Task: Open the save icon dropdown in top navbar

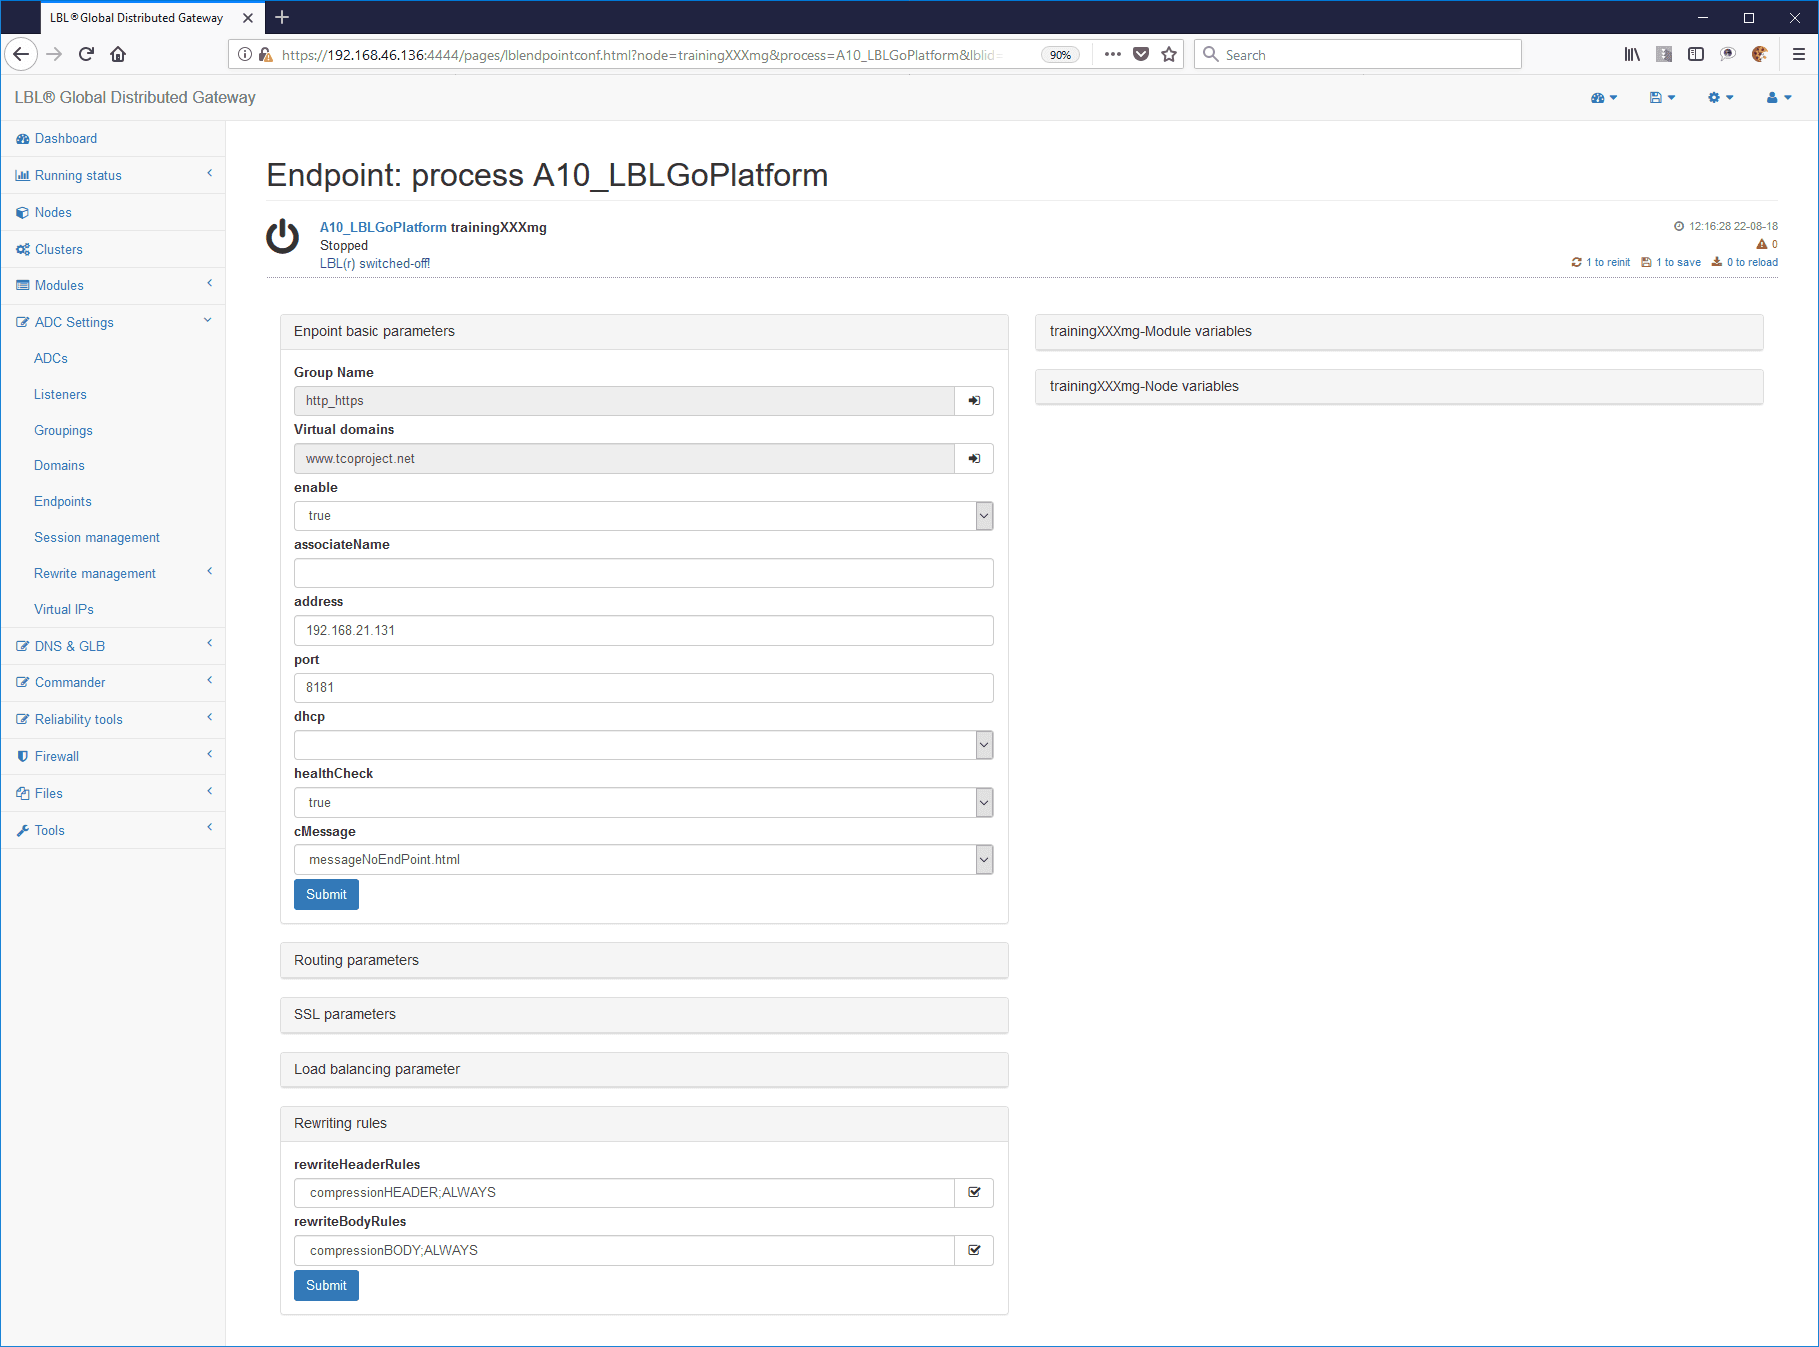Action: click(1662, 97)
